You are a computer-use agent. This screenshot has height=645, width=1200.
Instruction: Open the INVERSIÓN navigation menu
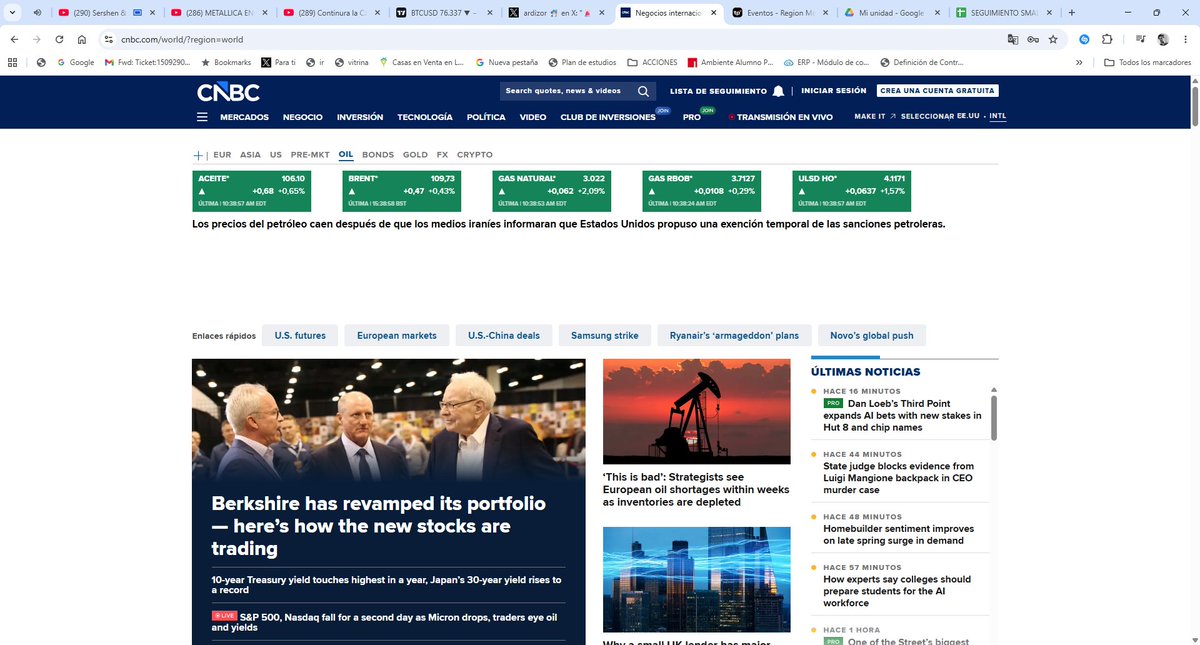pos(360,117)
